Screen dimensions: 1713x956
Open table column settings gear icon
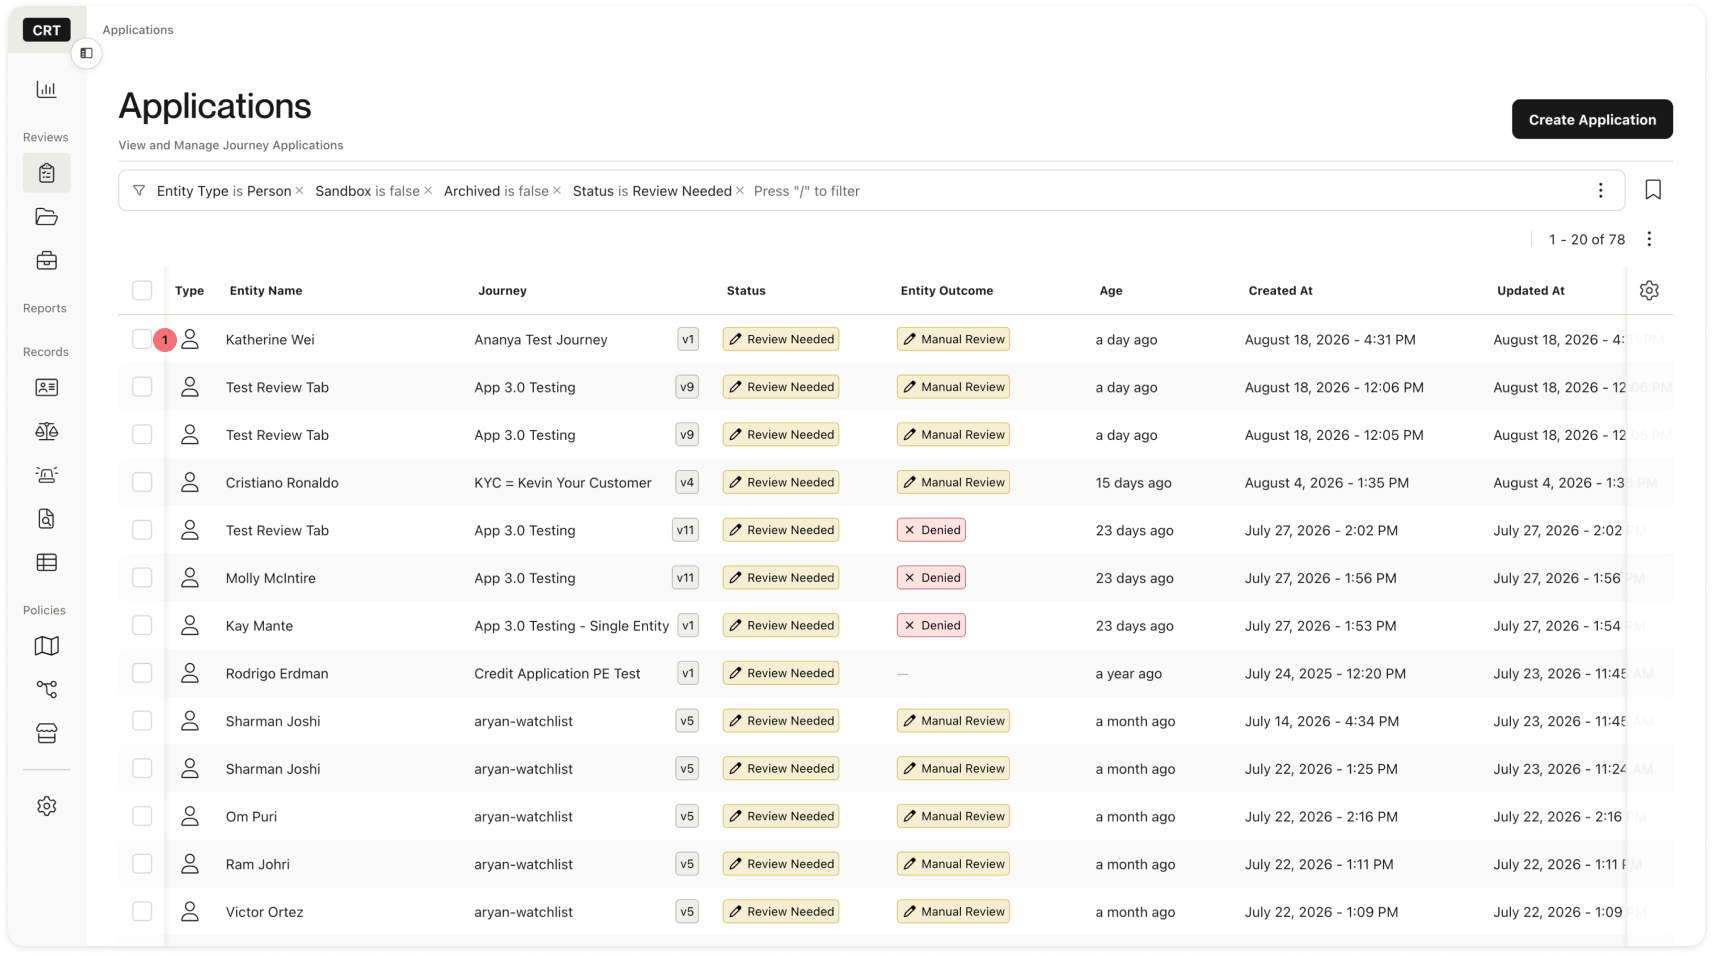tap(1649, 290)
